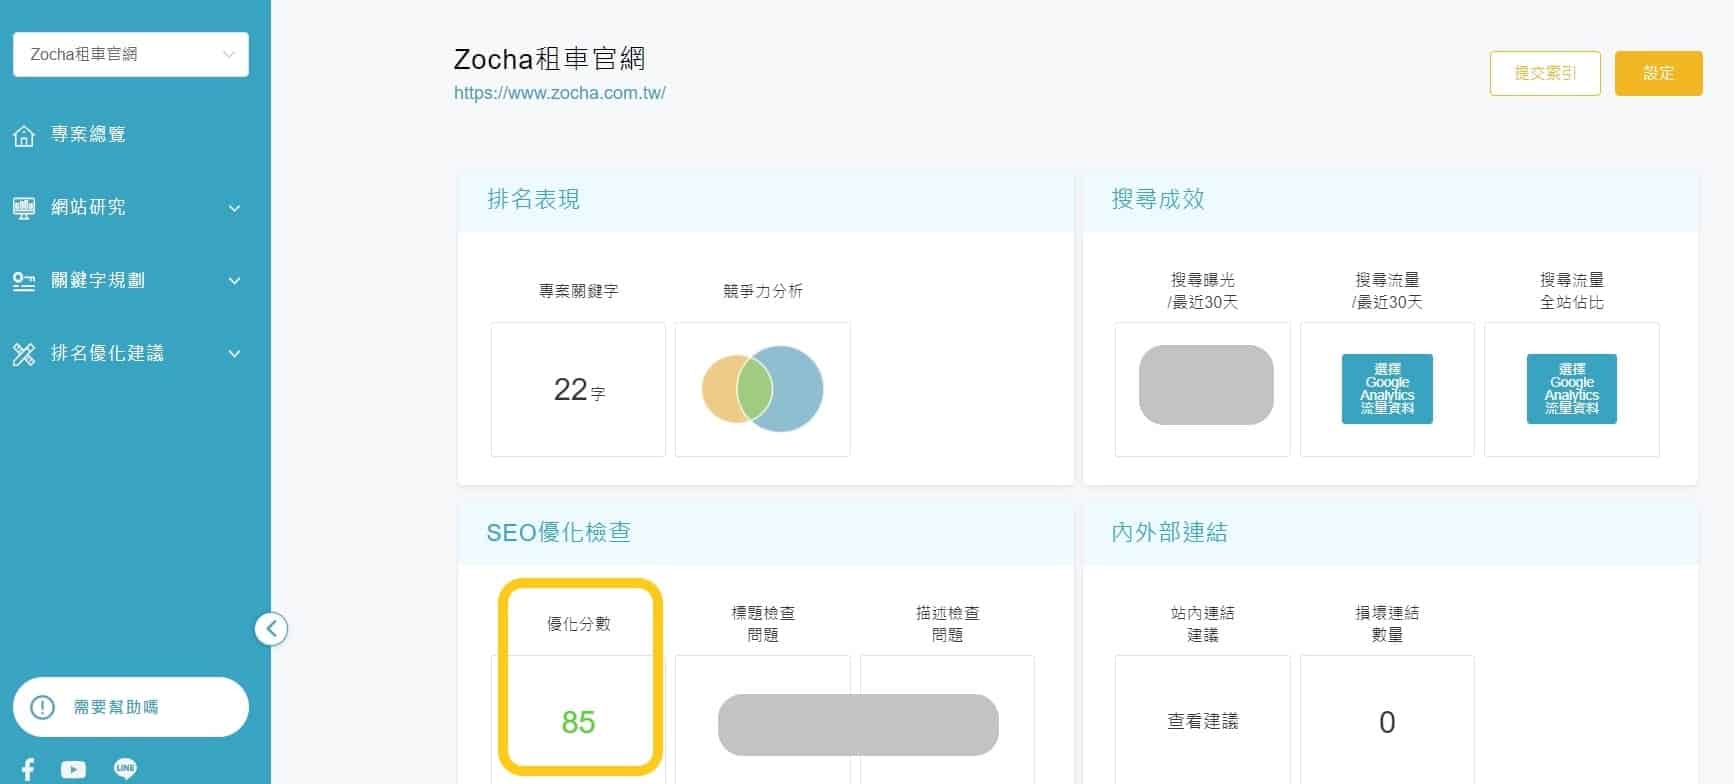Screen dimensions: 1734x784
Task: Expand the 排名優化建議 submenu chevron
Action: (235, 354)
